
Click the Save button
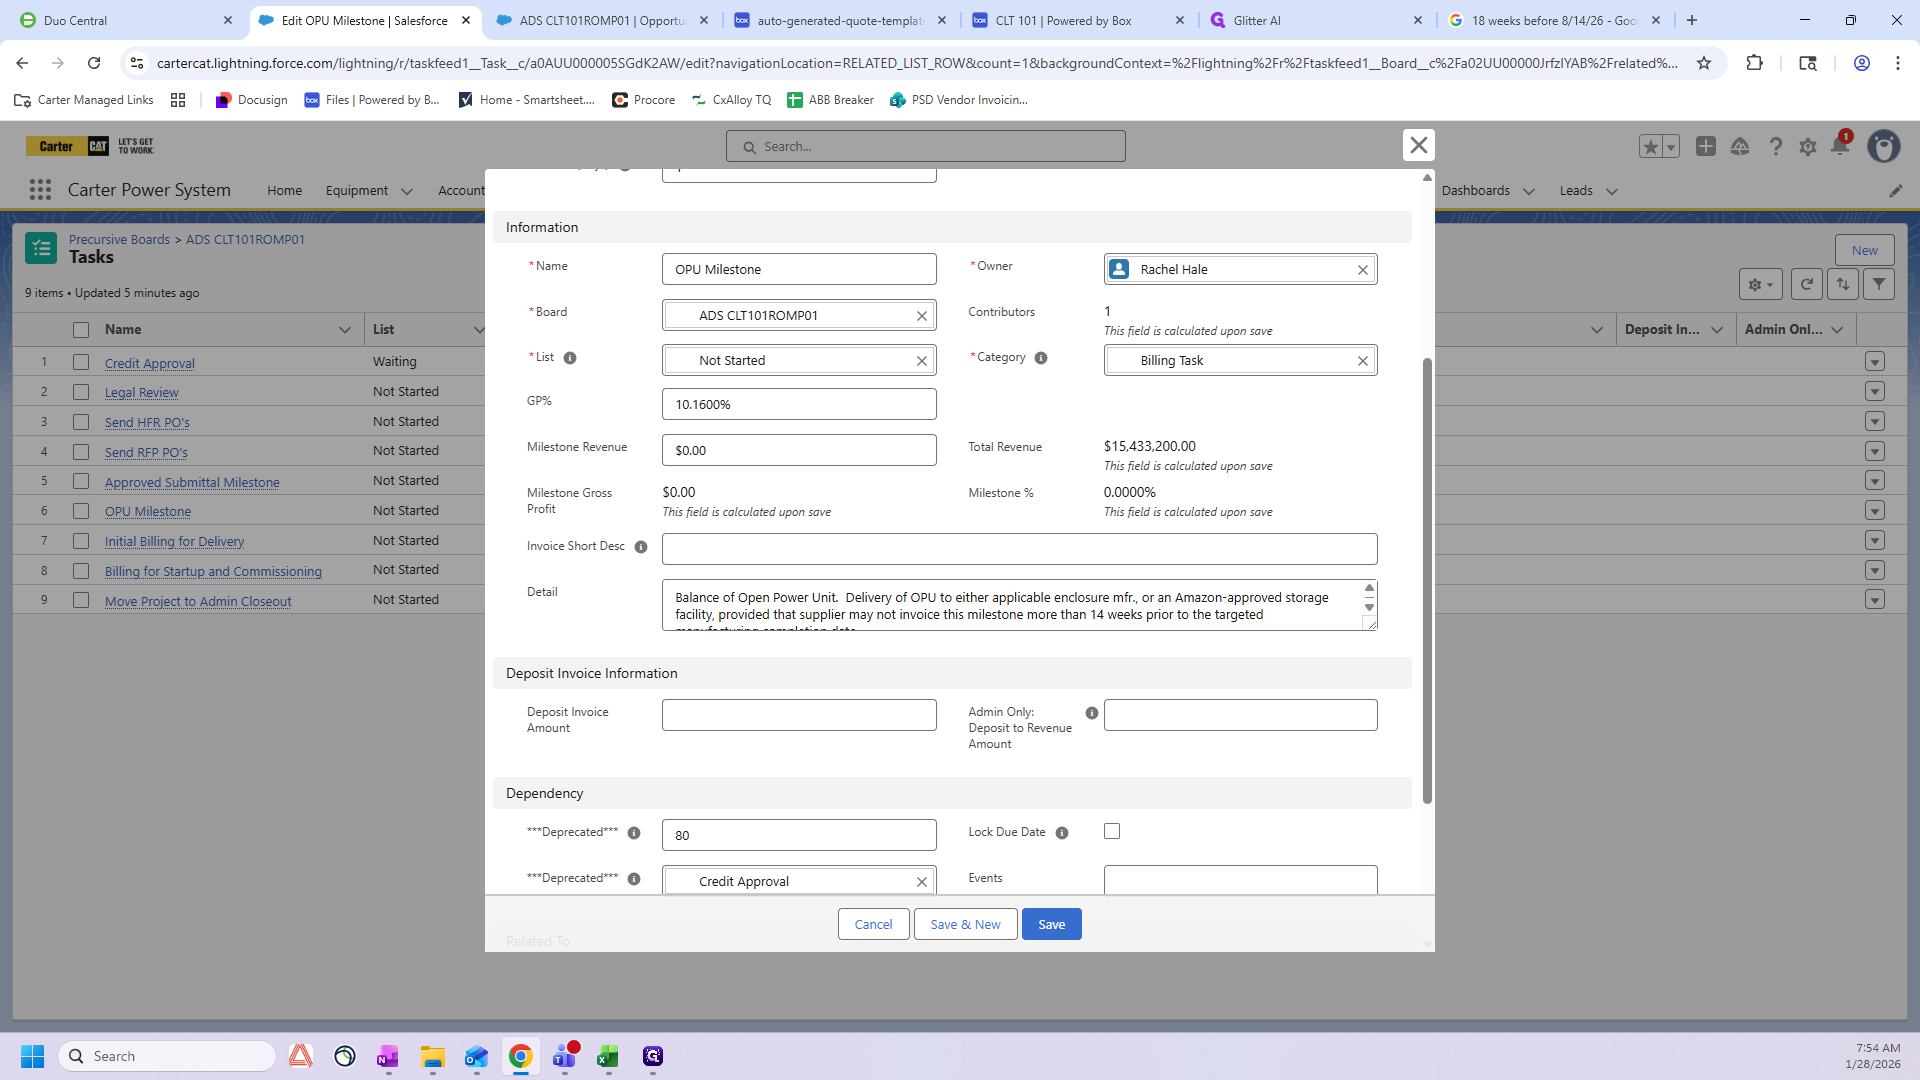pos(1051,924)
